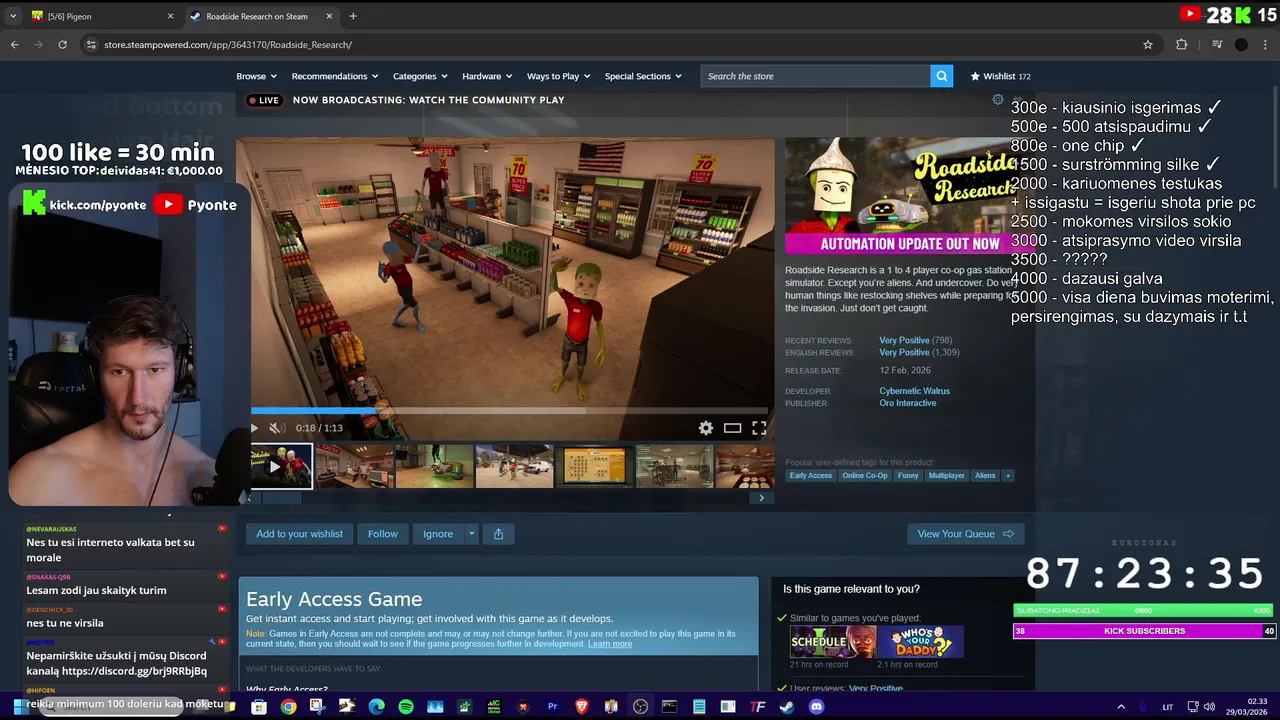Open the Oro Interactive publisher link
The width and height of the screenshot is (1280, 720).
click(908, 403)
